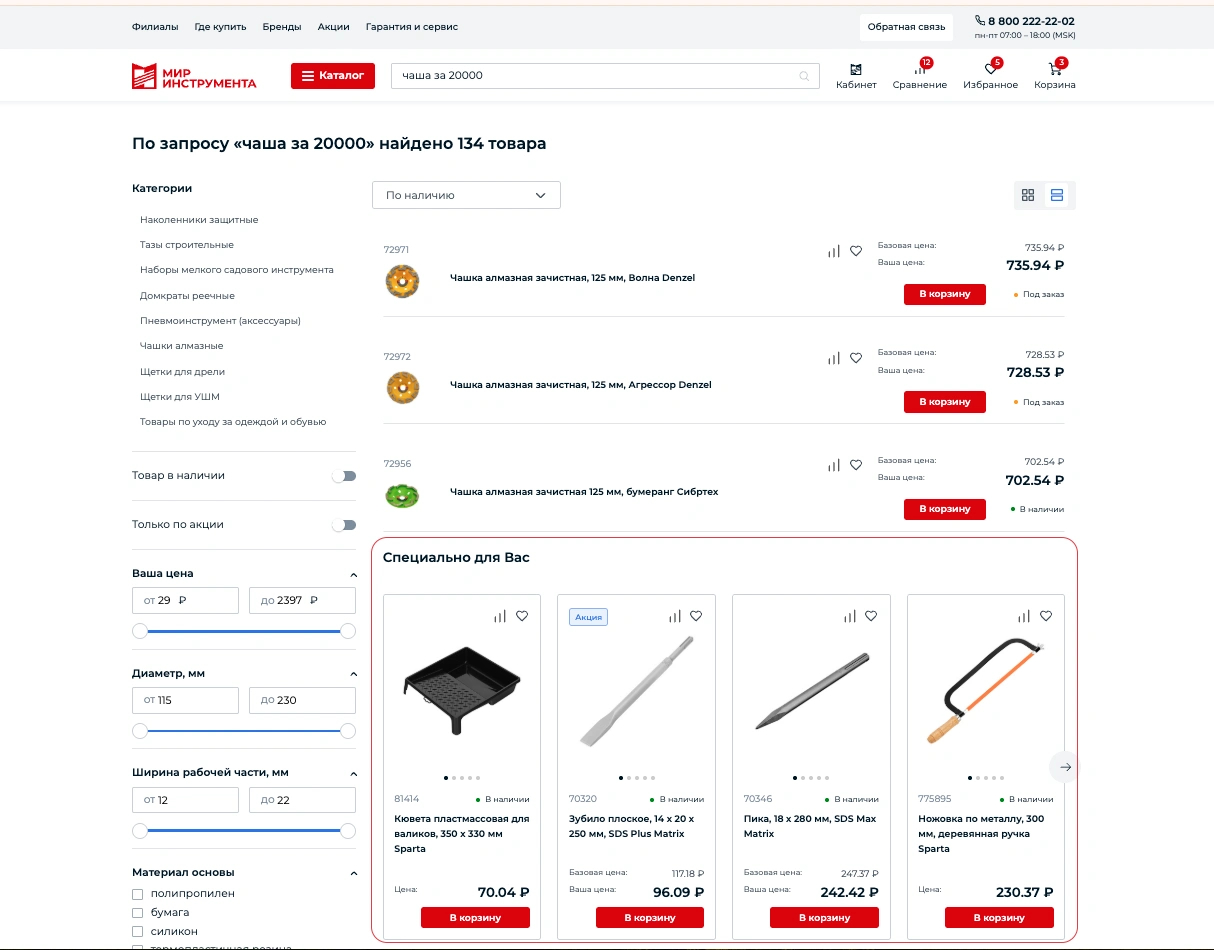The height and width of the screenshot is (950, 1214).
Task: Add Волна Denzel чашка в корзину
Action: [x=945, y=294]
